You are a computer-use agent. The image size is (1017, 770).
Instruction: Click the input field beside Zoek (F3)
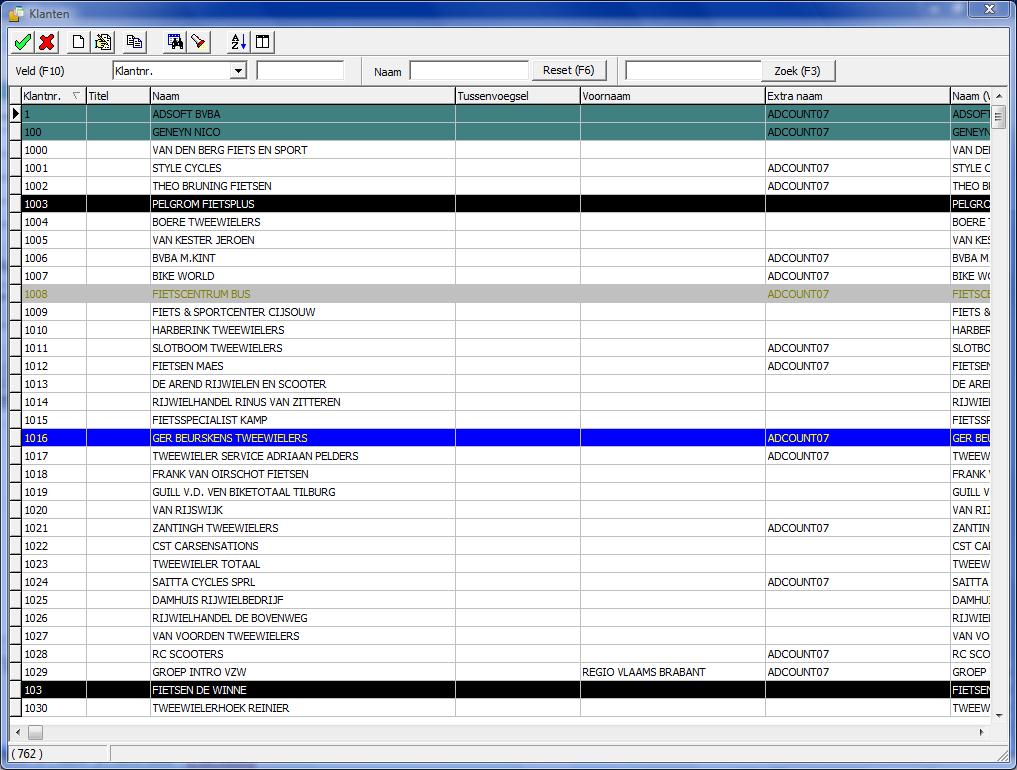pos(693,71)
